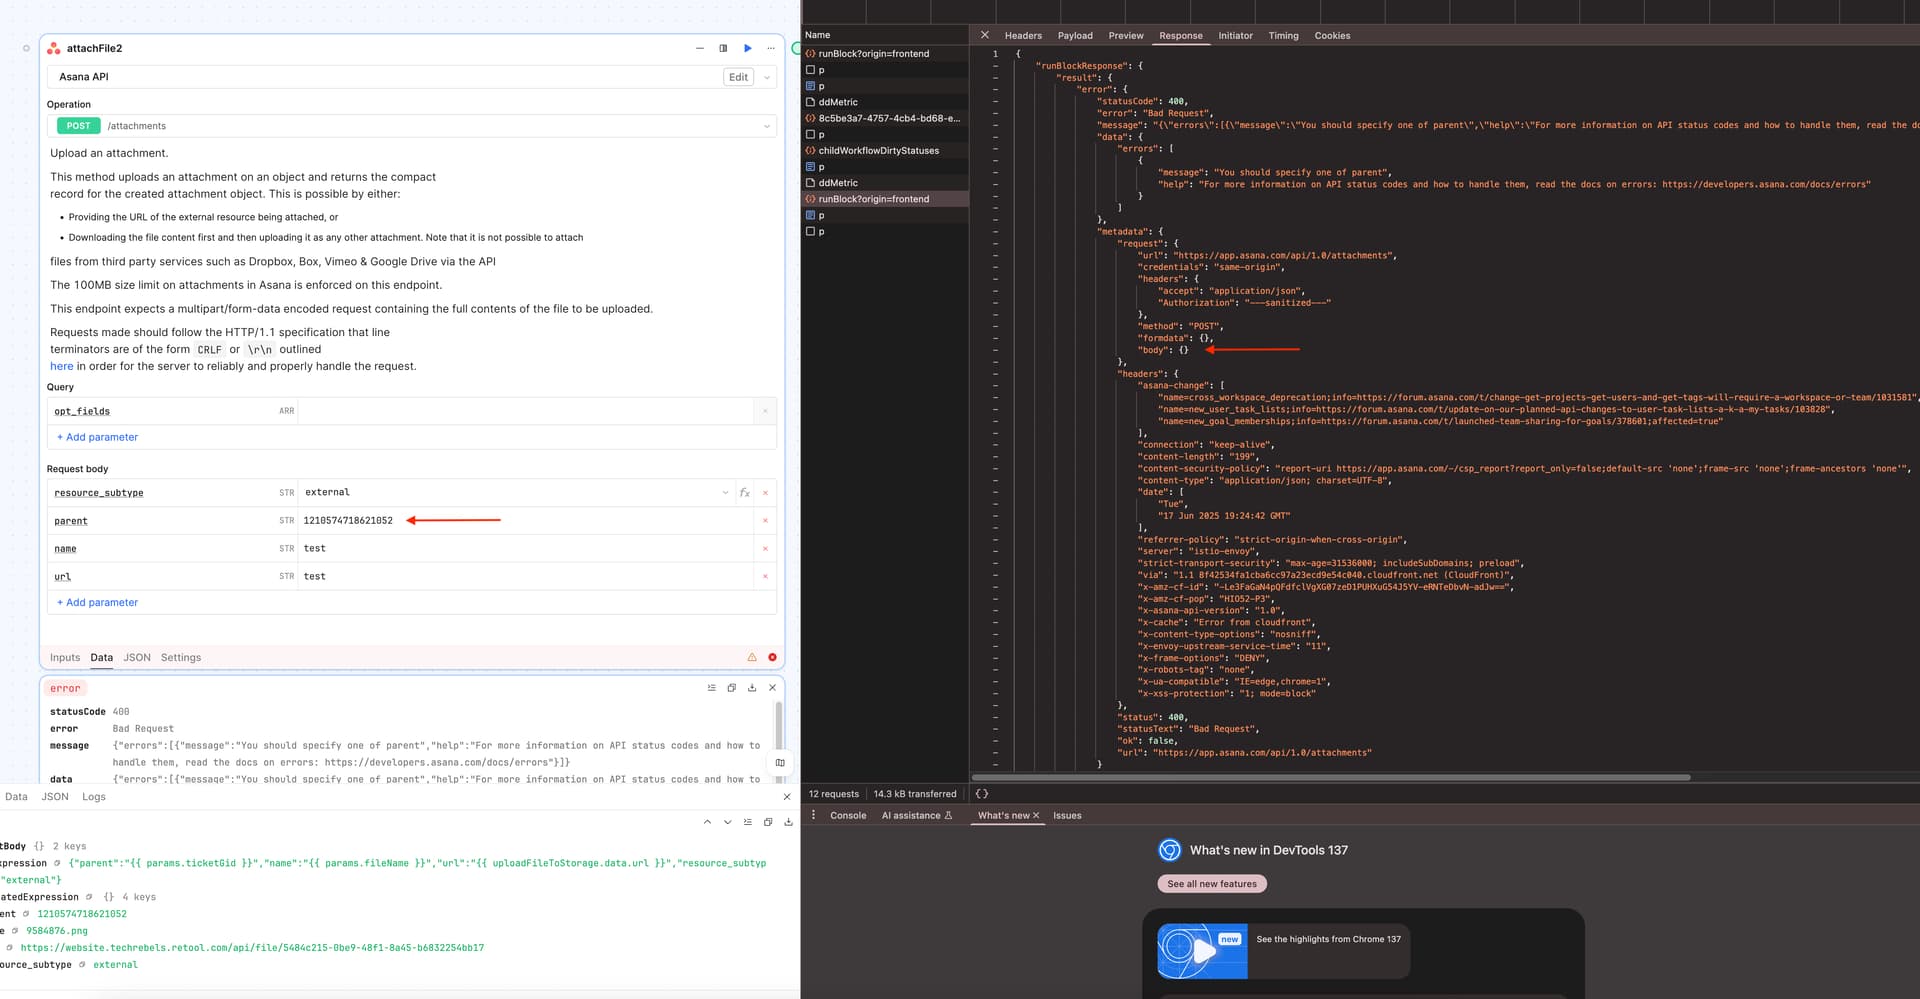Copy the error output in error panel
Image resolution: width=1920 pixels, height=999 pixels.
tap(731, 688)
